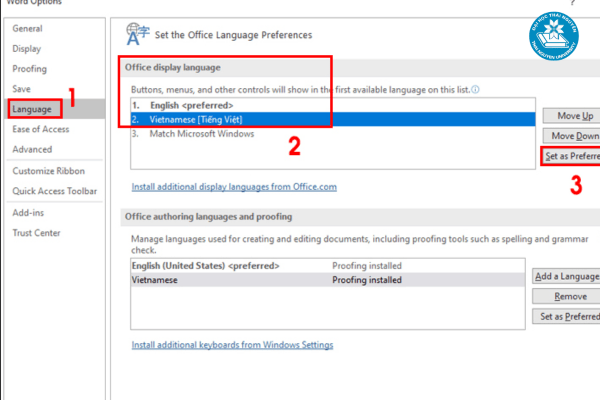Select English <preferred> display language row

(333, 105)
